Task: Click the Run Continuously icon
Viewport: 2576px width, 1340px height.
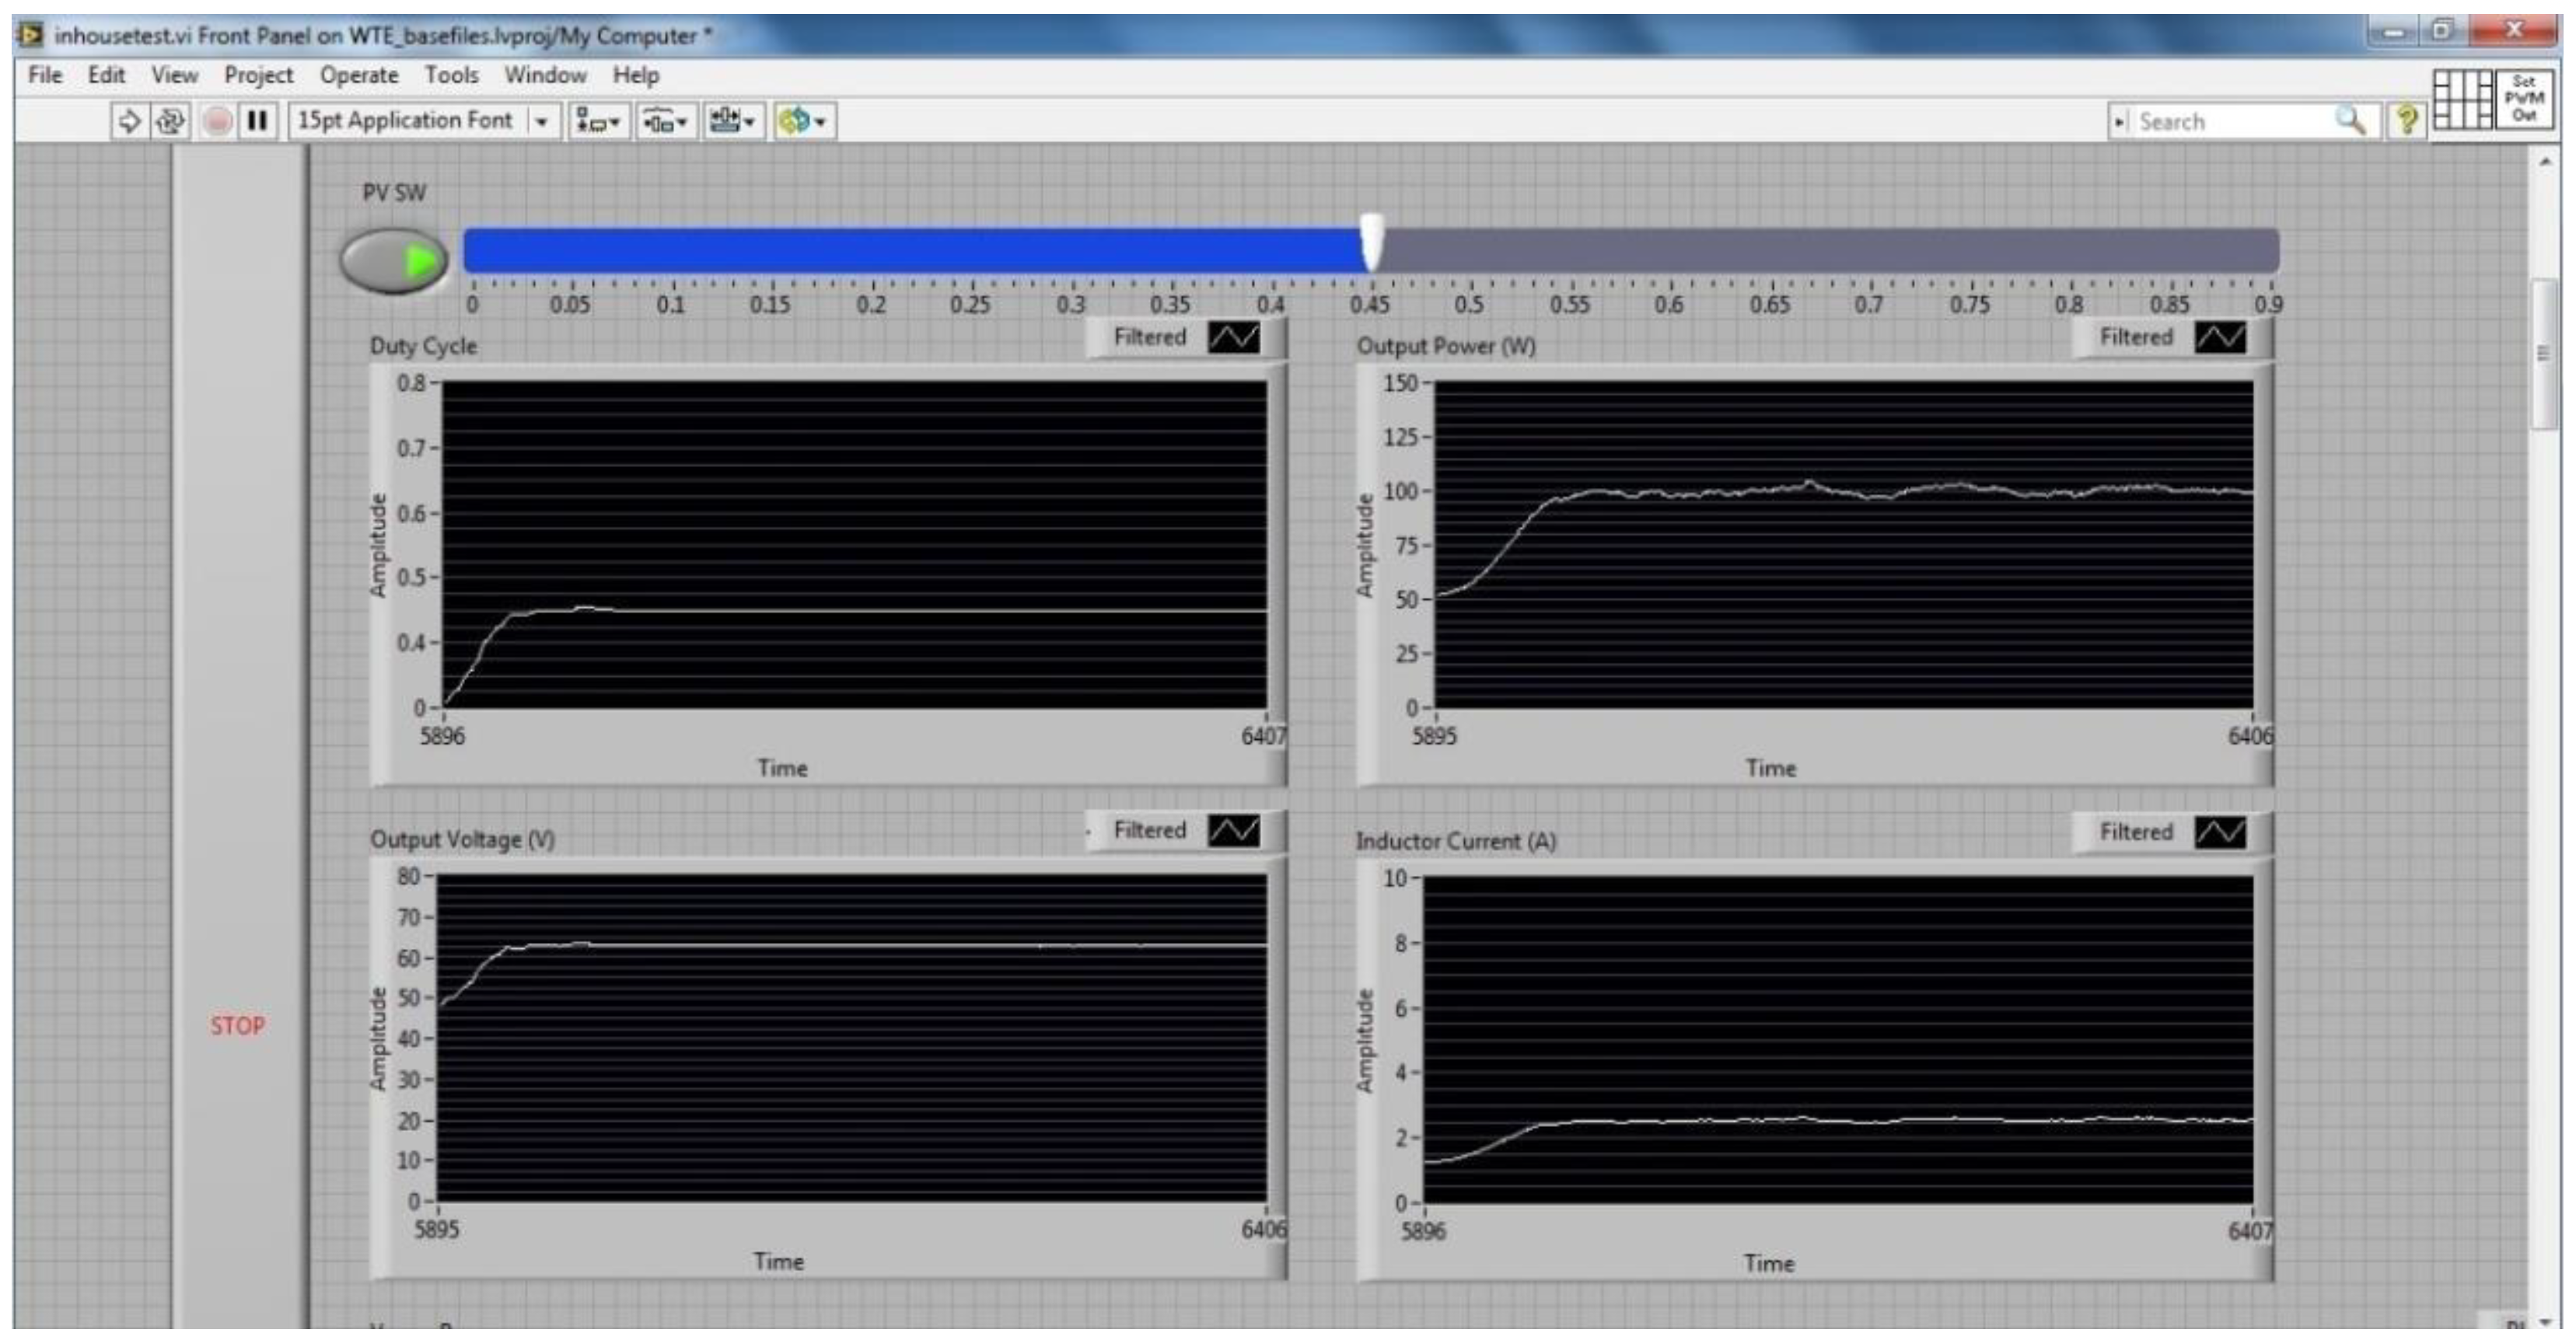Action: tap(170, 121)
